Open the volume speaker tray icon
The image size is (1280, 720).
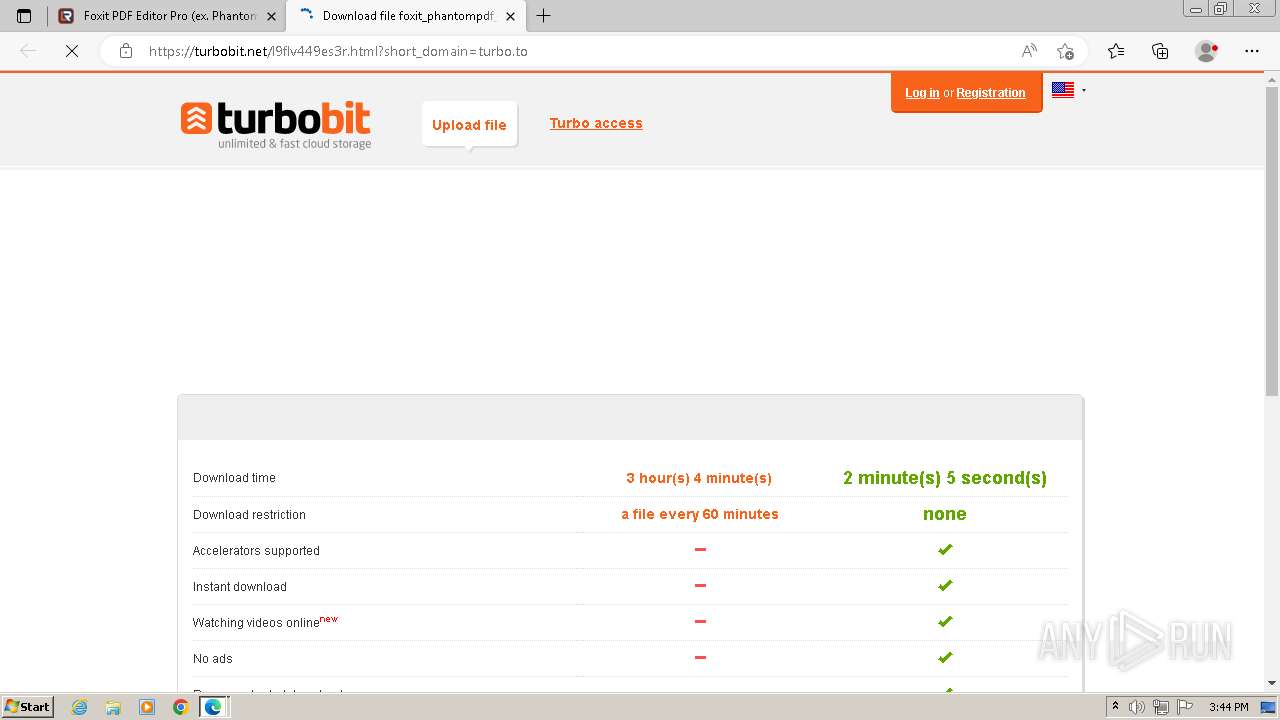[x=1138, y=707]
